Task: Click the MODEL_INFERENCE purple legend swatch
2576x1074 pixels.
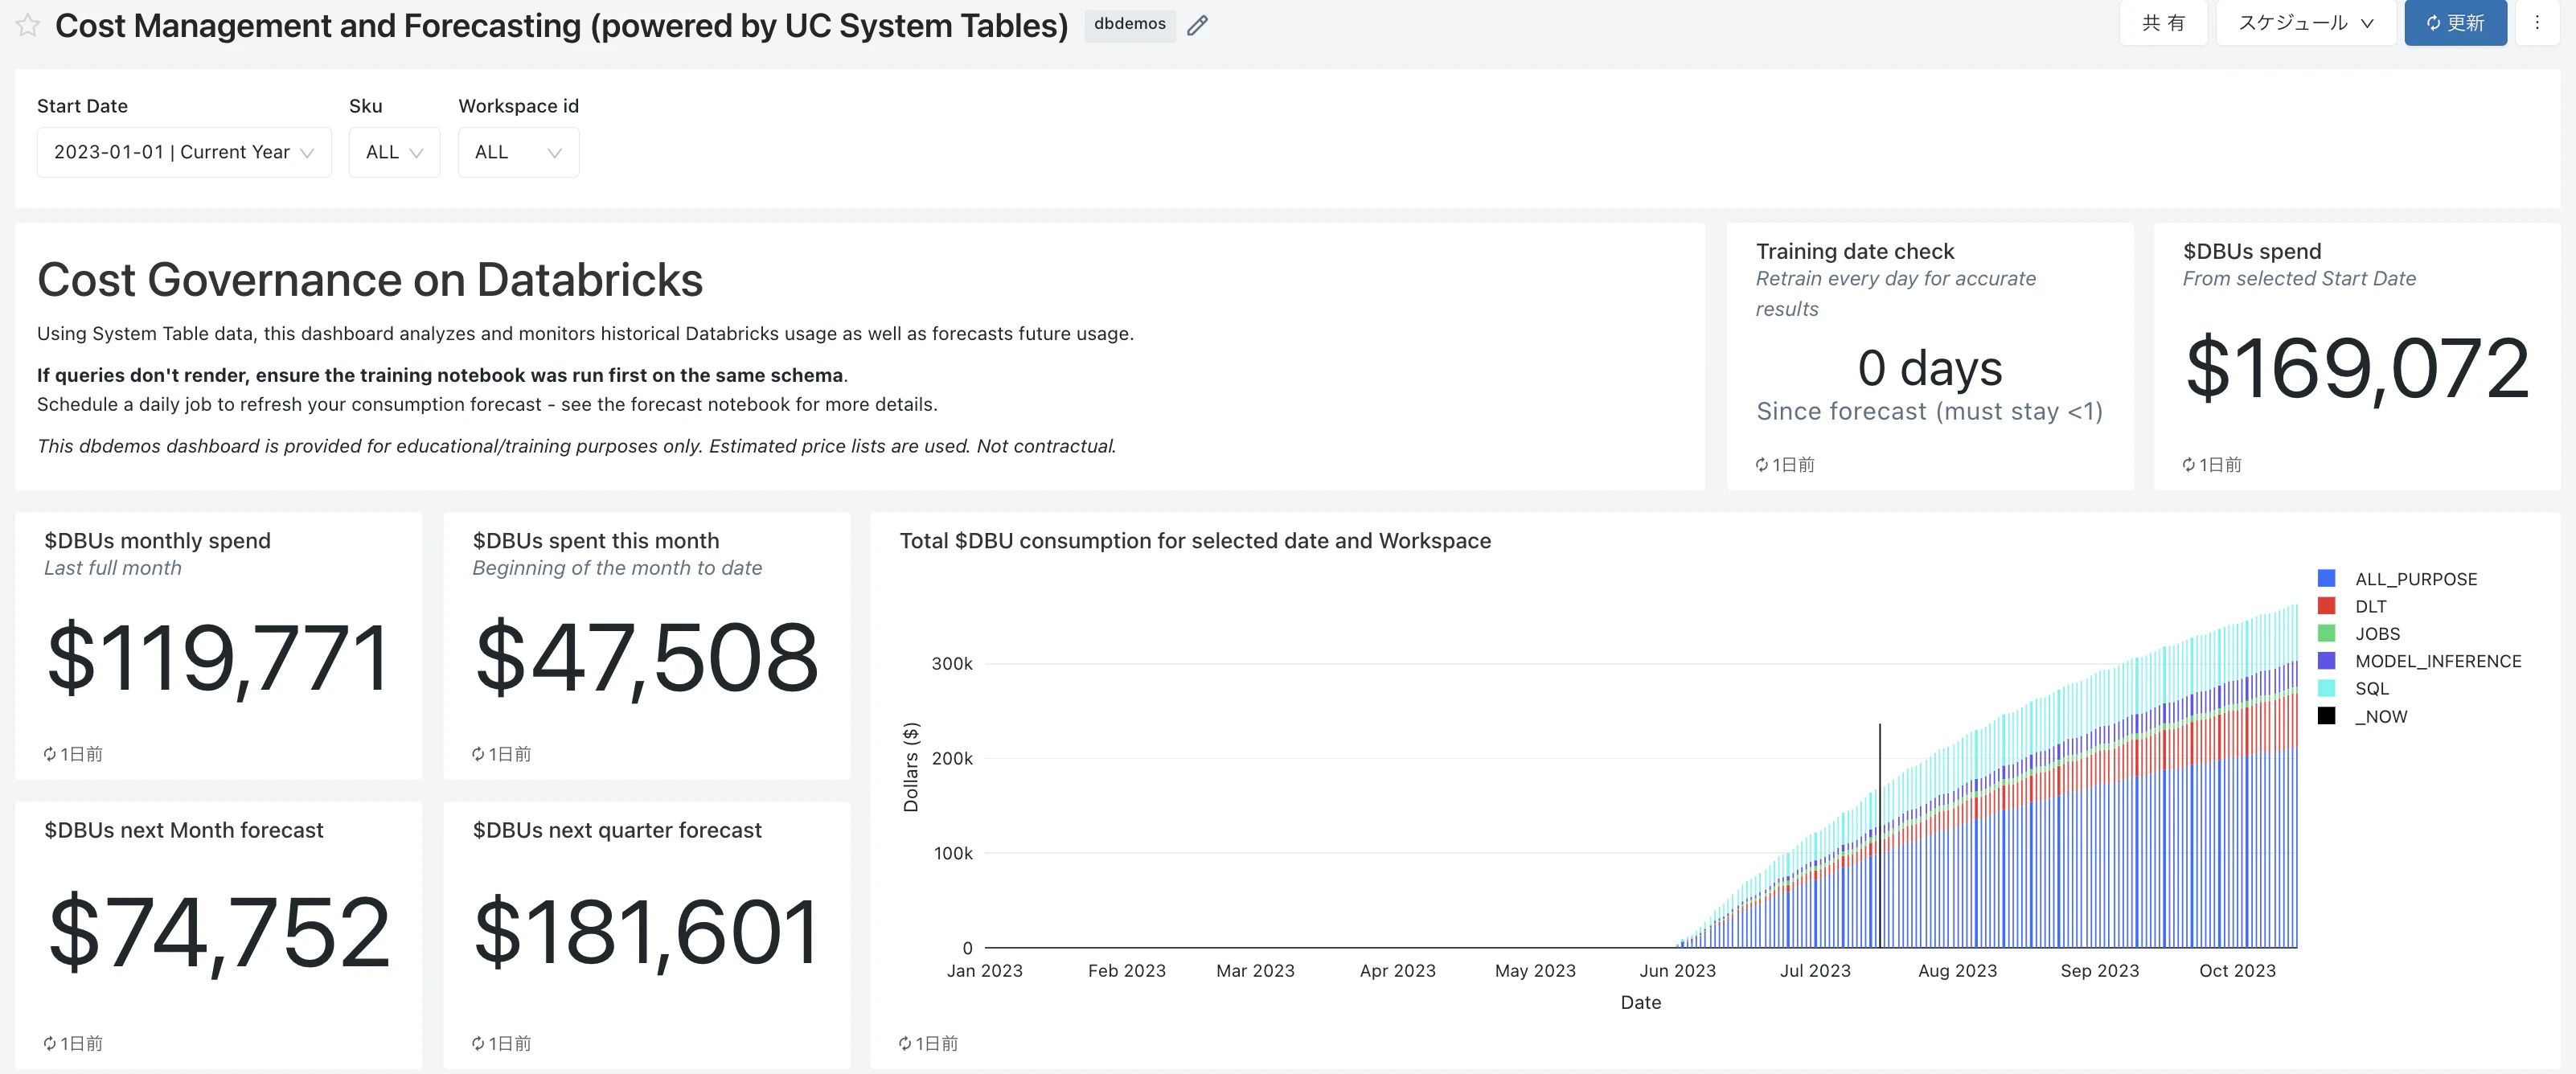Action: (2327, 661)
